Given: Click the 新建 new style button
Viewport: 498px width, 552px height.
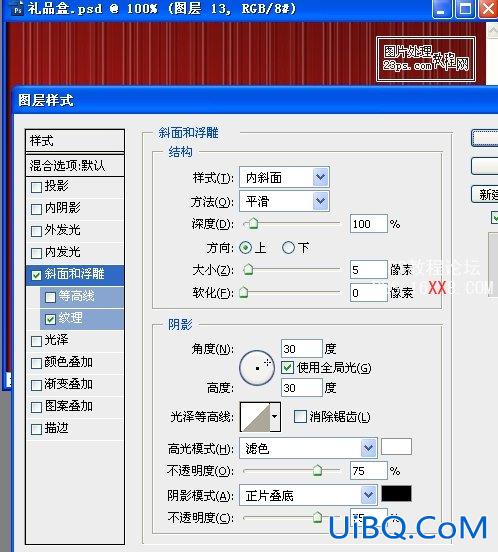Looking at the screenshot, I should coord(485,194).
